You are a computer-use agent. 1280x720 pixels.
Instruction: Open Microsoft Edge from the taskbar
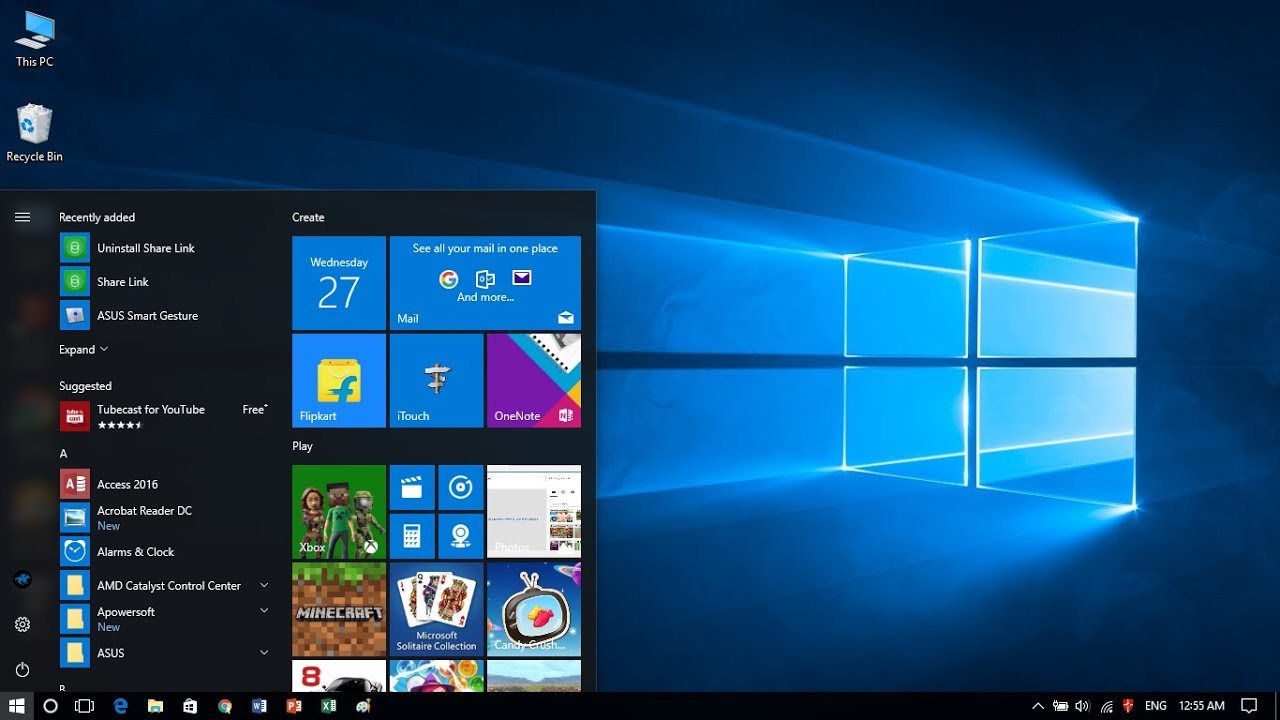click(121, 706)
